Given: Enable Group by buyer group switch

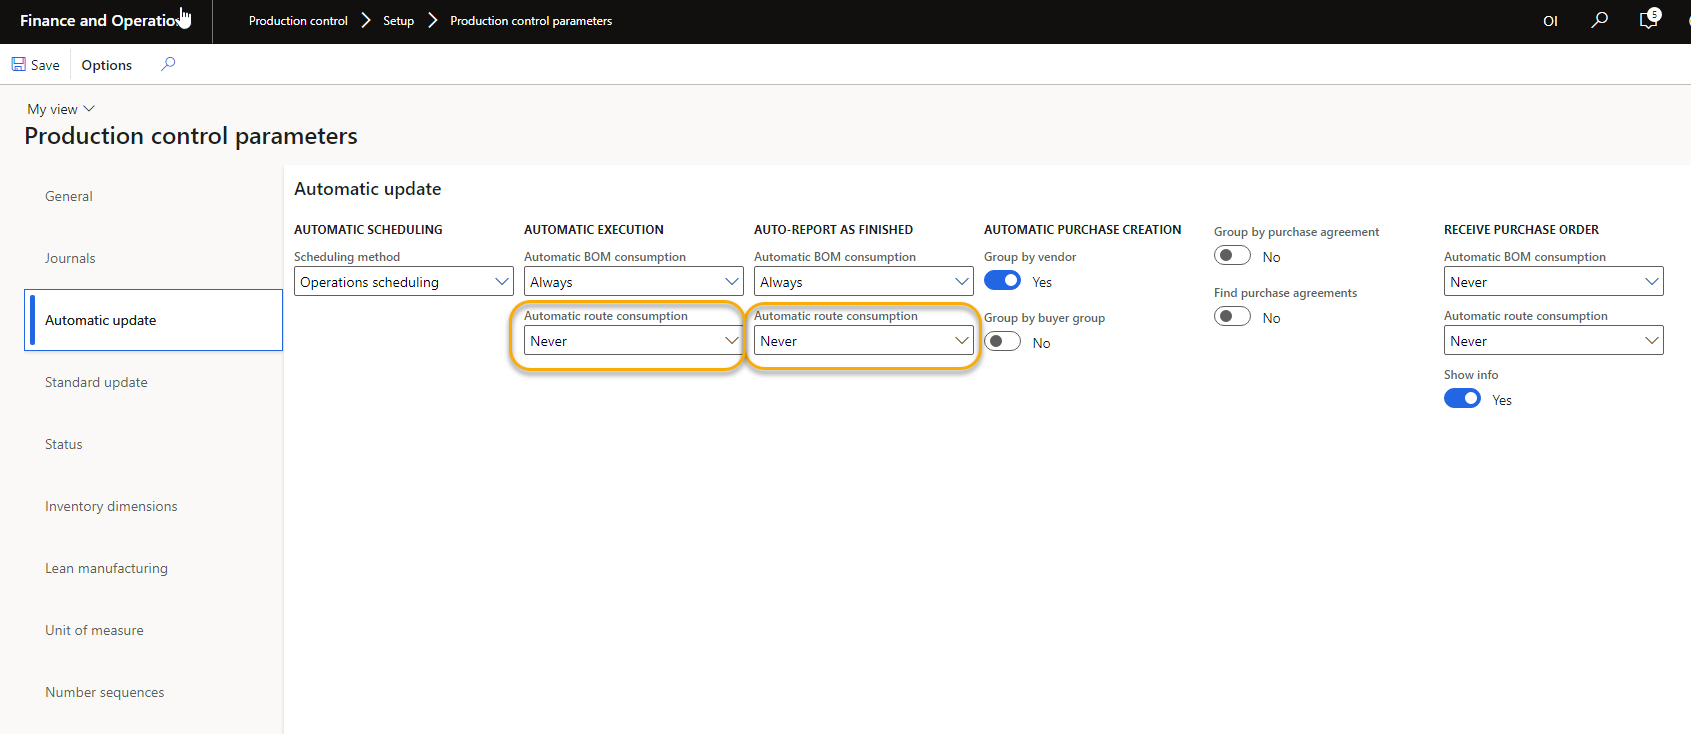Looking at the screenshot, I should 1002,342.
